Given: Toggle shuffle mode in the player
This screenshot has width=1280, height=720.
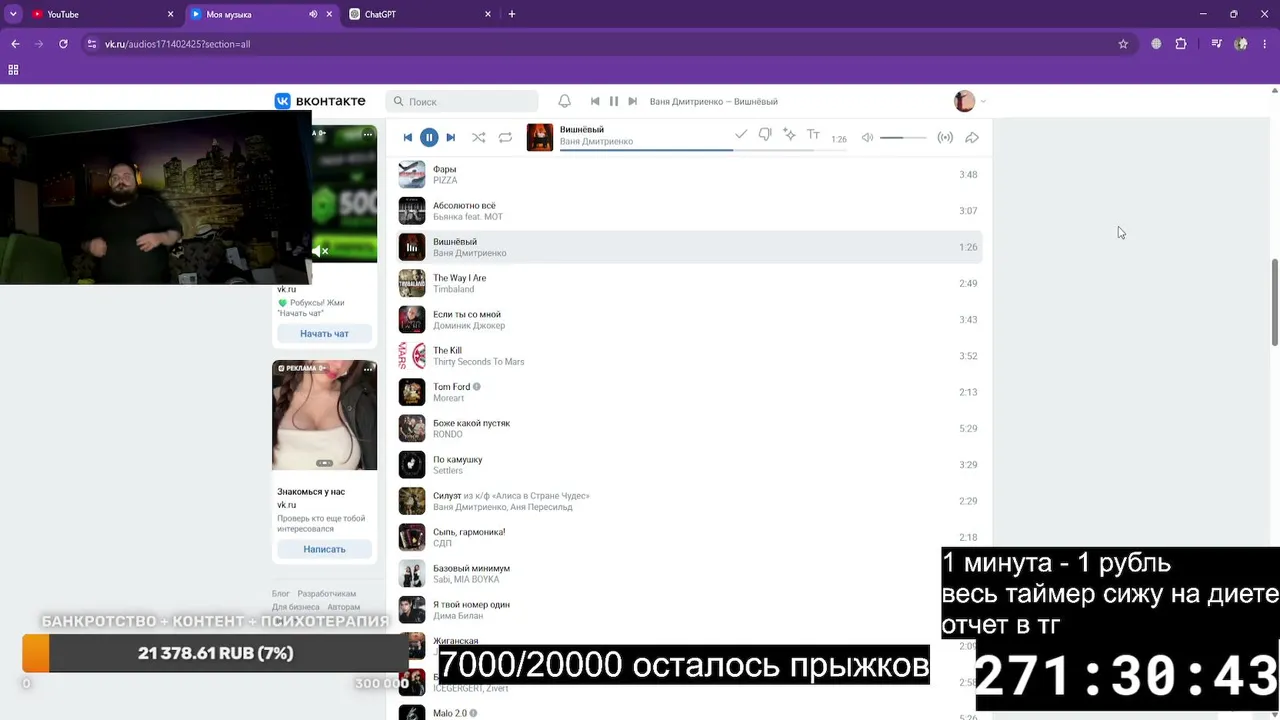Looking at the screenshot, I should click(478, 137).
